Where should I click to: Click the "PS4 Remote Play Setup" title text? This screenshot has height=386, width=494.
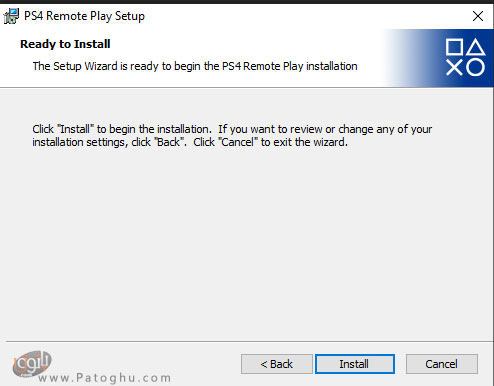(x=84, y=16)
